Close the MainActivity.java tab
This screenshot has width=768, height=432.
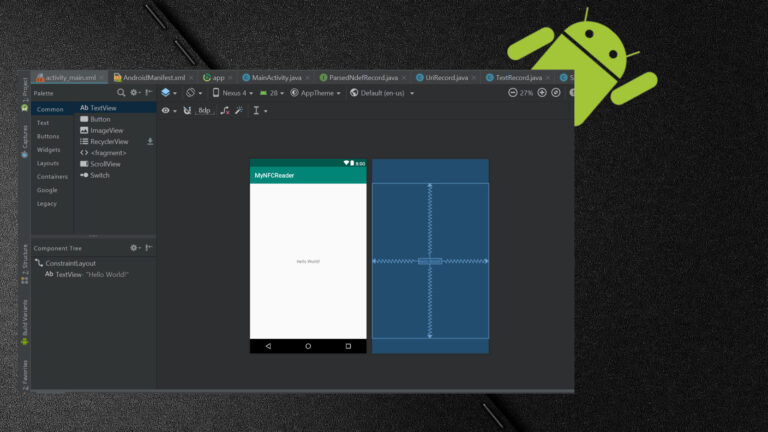308,78
